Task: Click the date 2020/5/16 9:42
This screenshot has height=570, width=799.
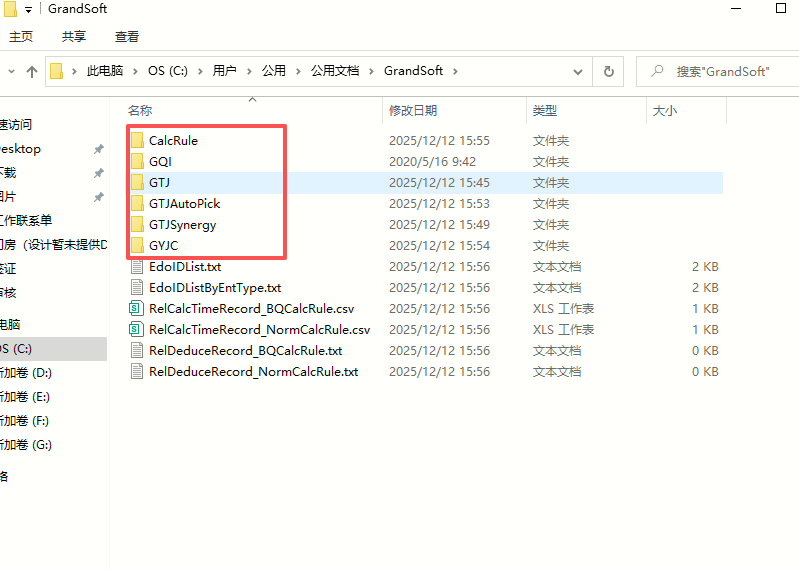Action: coord(432,161)
